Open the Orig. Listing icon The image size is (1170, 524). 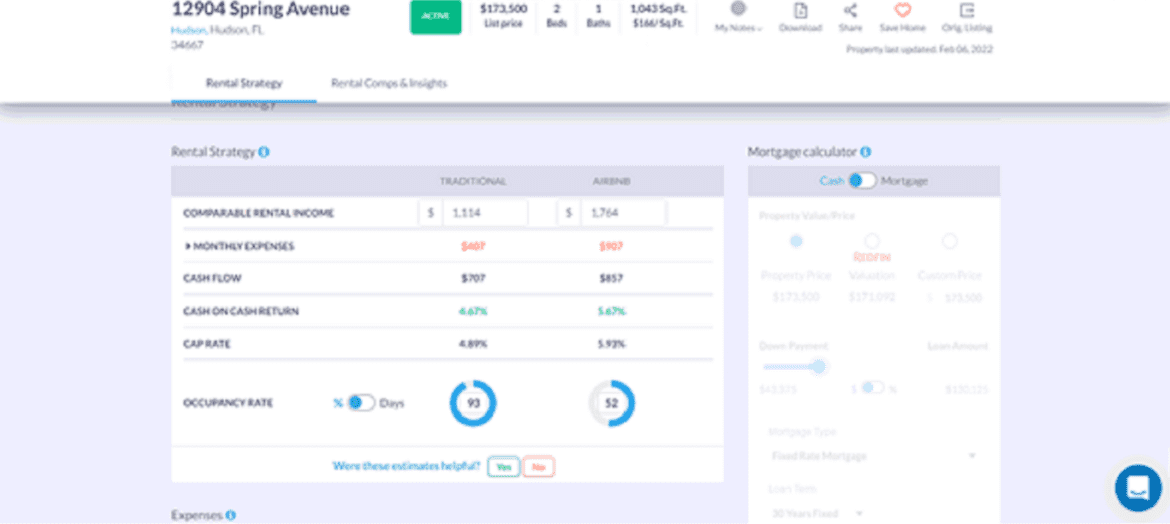tap(966, 10)
